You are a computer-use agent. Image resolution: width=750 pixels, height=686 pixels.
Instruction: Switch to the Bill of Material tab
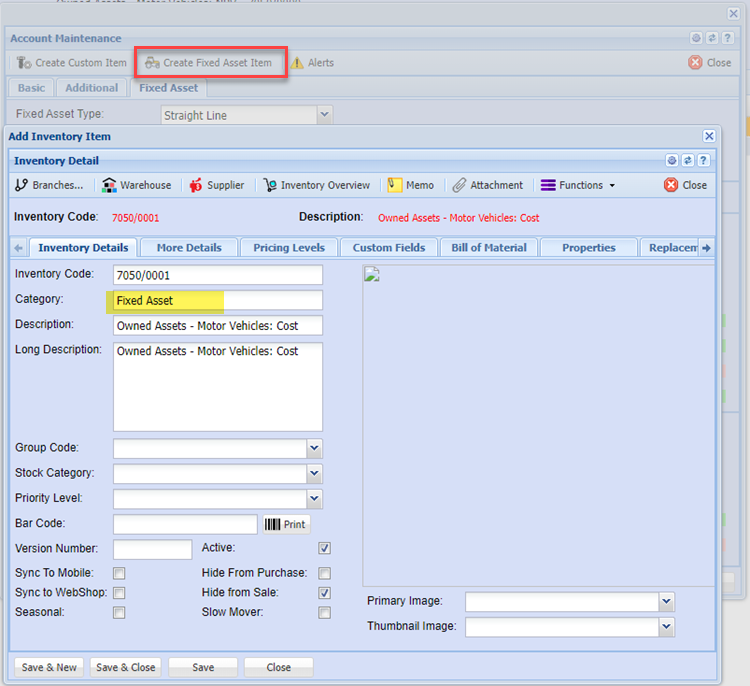click(490, 247)
